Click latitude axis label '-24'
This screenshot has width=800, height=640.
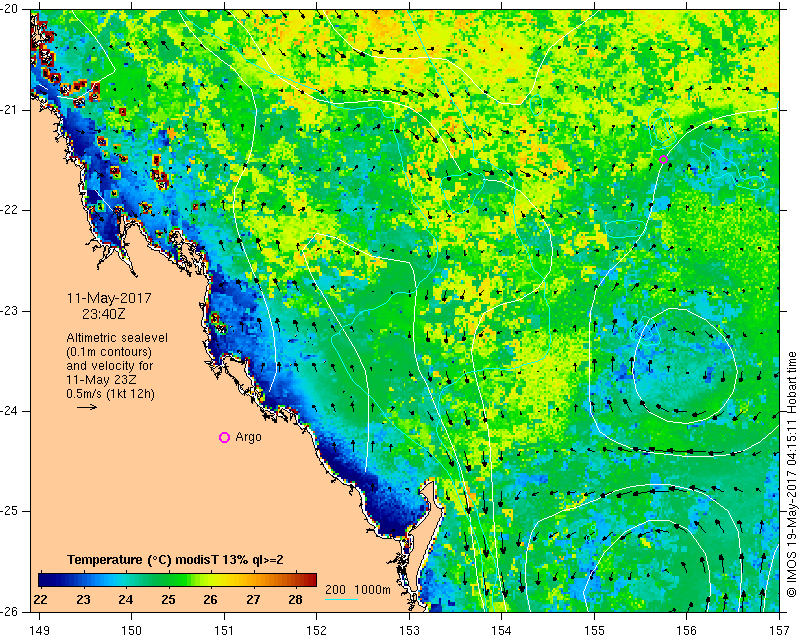[x=10, y=411]
